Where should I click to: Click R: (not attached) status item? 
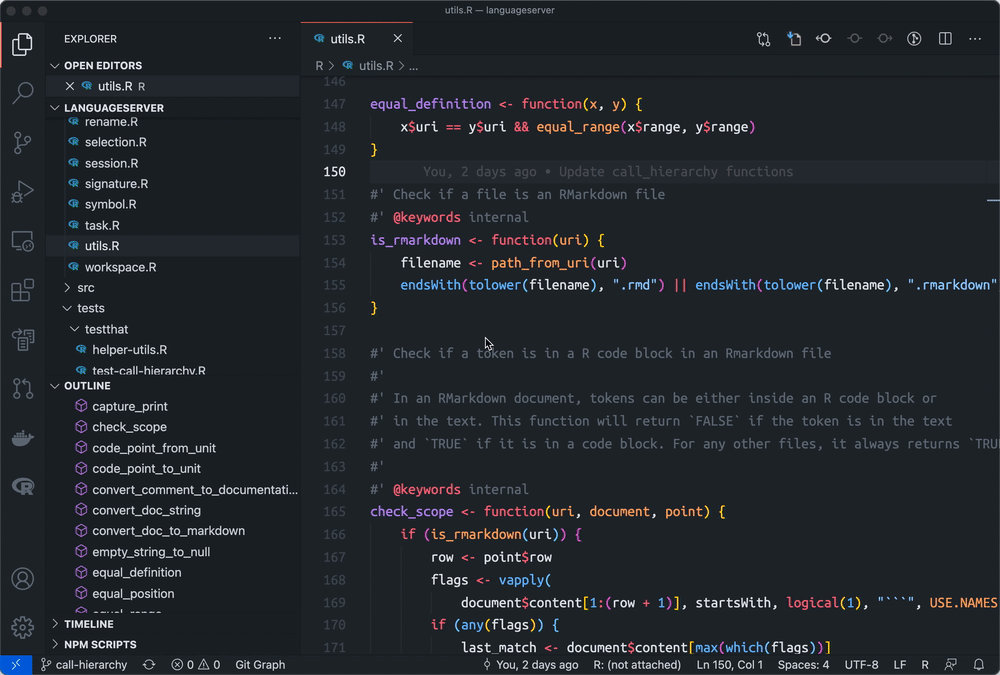pyautogui.click(x=637, y=665)
